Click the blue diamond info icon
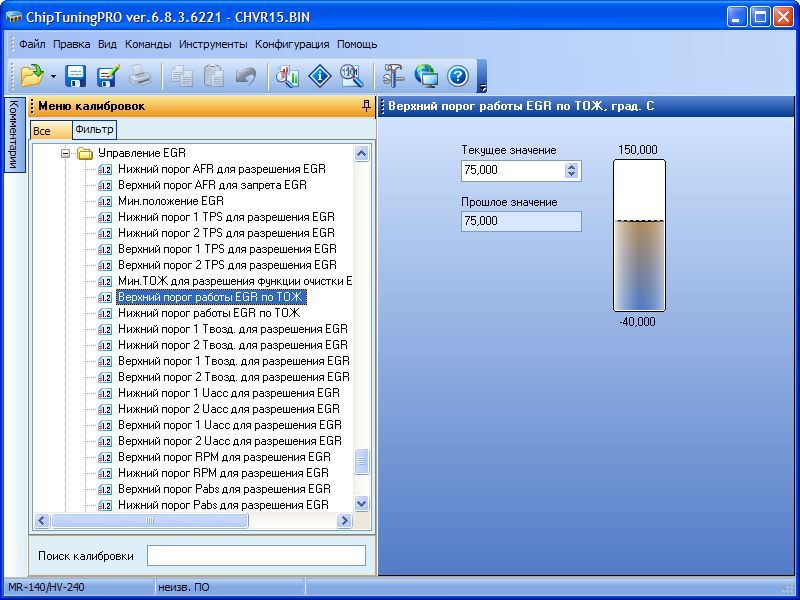Screen dimensions: 800x600 tap(319, 75)
